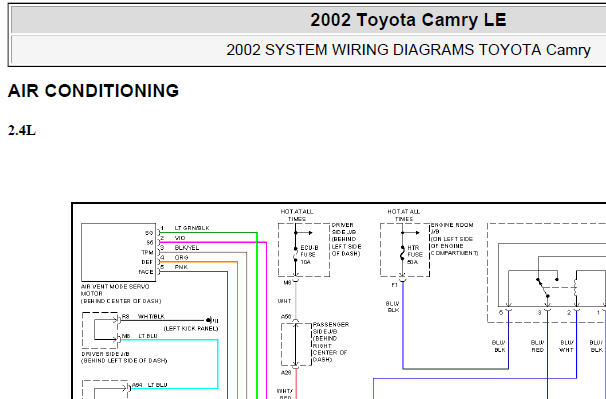Screen dimensions: 606x399
Task: Click the 'F1' connector label
Action: pyautogui.click(x=394, y=285)
